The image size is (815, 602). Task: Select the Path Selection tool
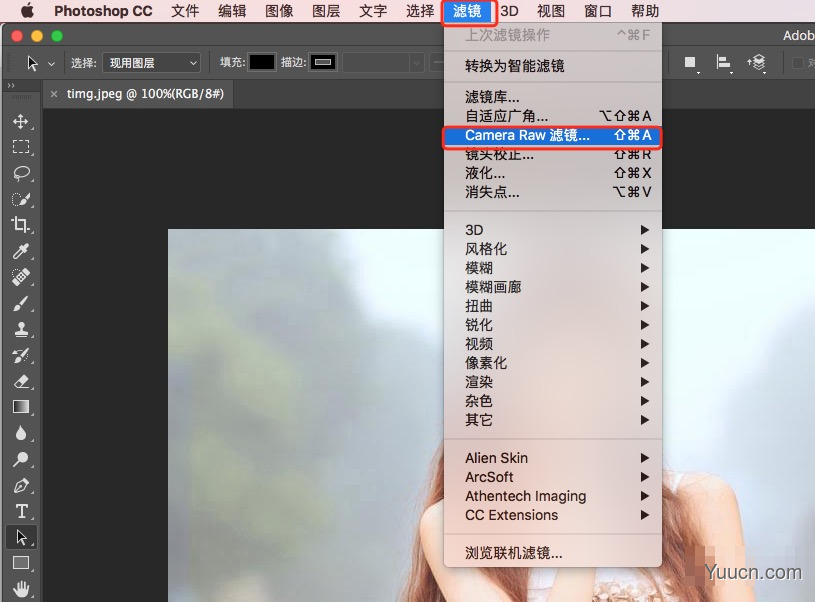[21, 537]
